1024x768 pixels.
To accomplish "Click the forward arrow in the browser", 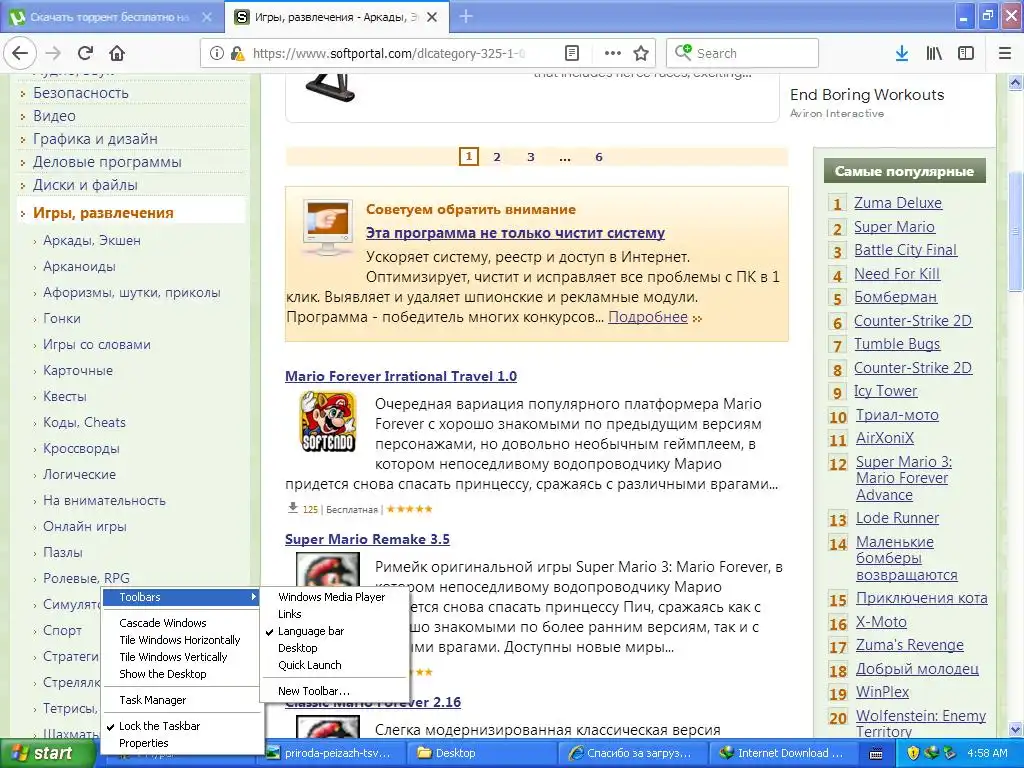I will point(54,53).
